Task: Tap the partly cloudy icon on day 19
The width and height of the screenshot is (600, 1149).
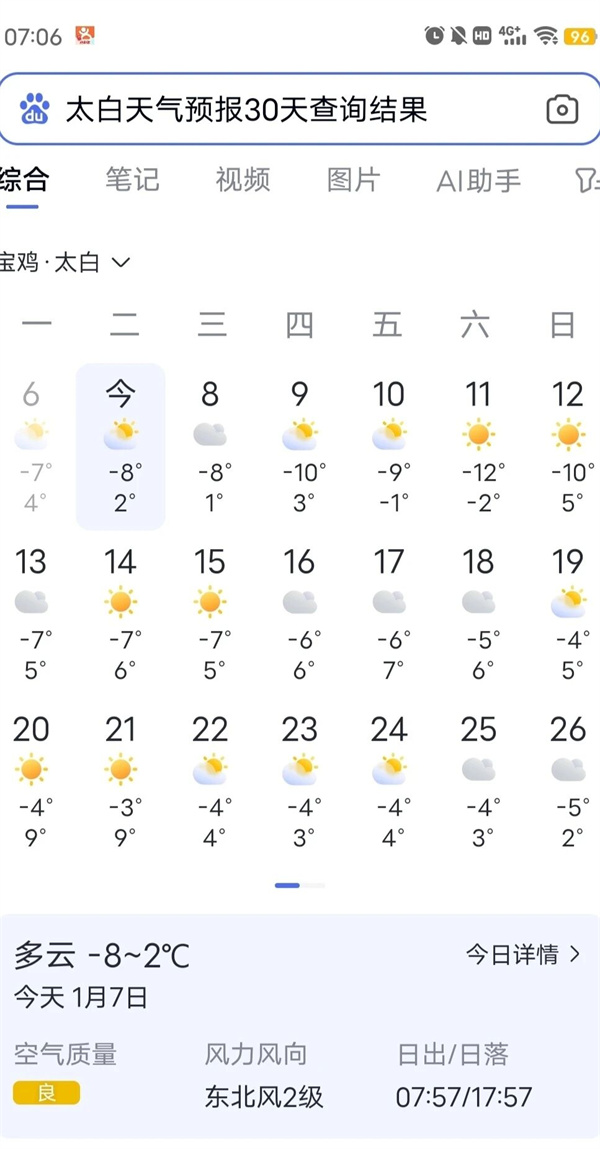Action: tap(568, 602)
